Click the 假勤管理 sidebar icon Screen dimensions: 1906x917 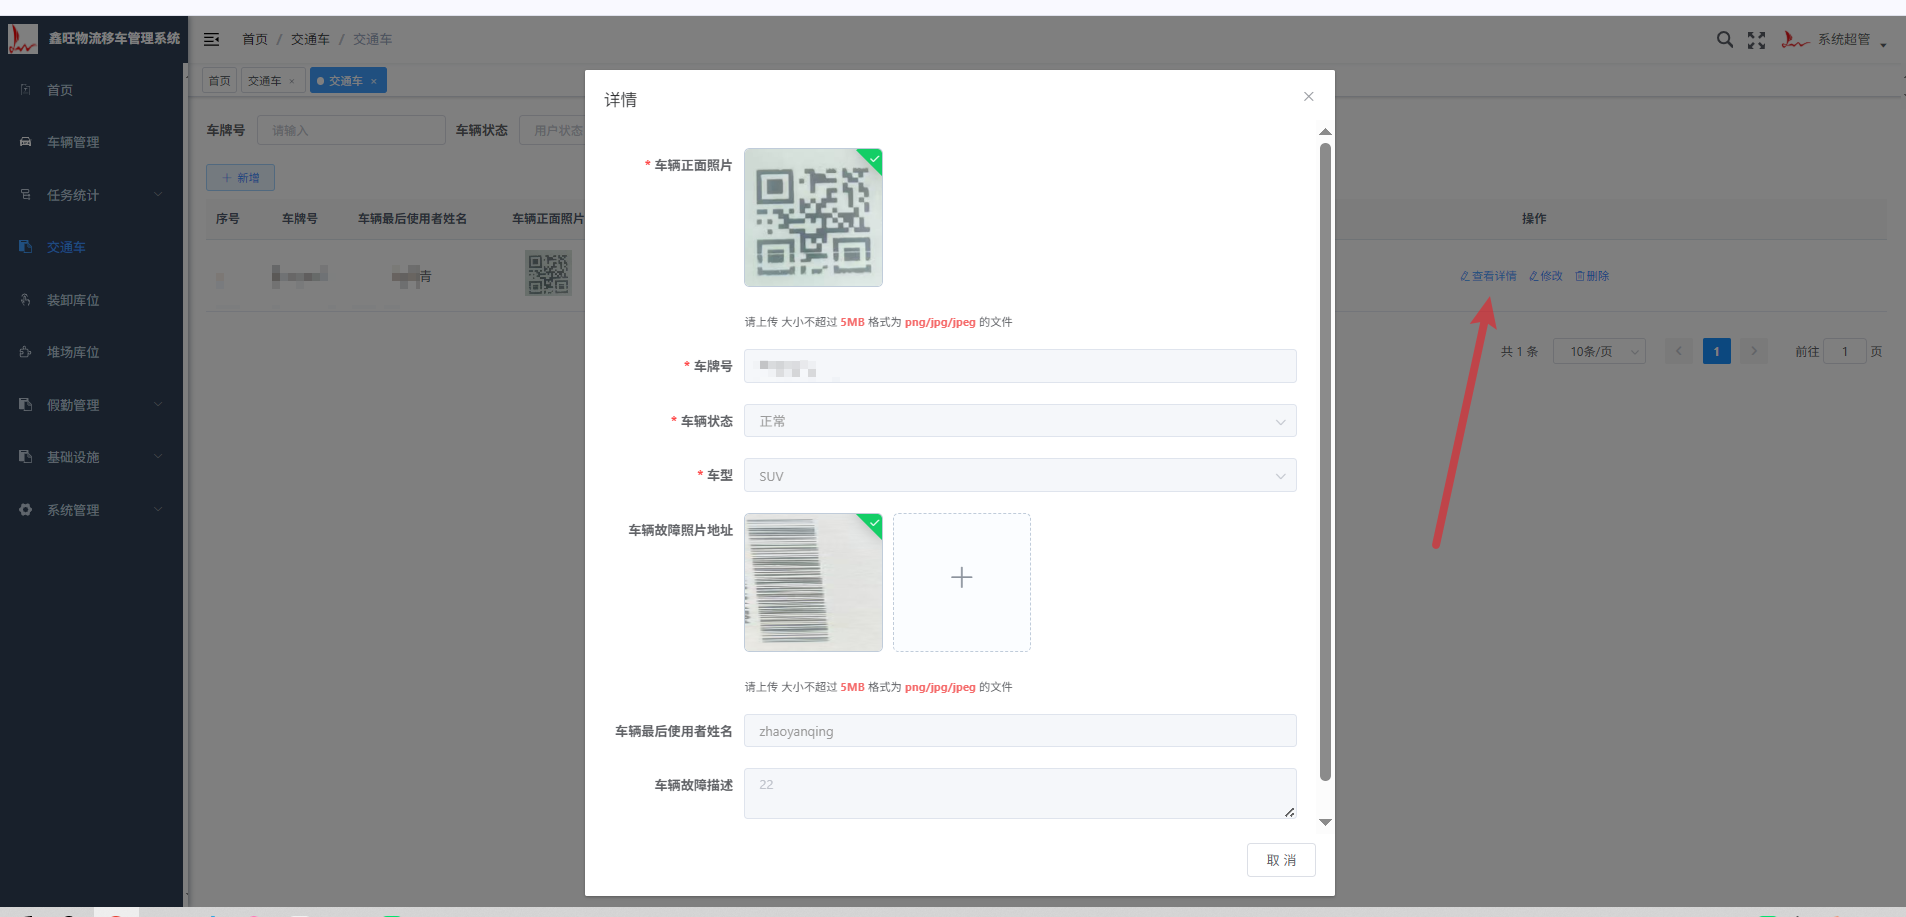[26, 405]
